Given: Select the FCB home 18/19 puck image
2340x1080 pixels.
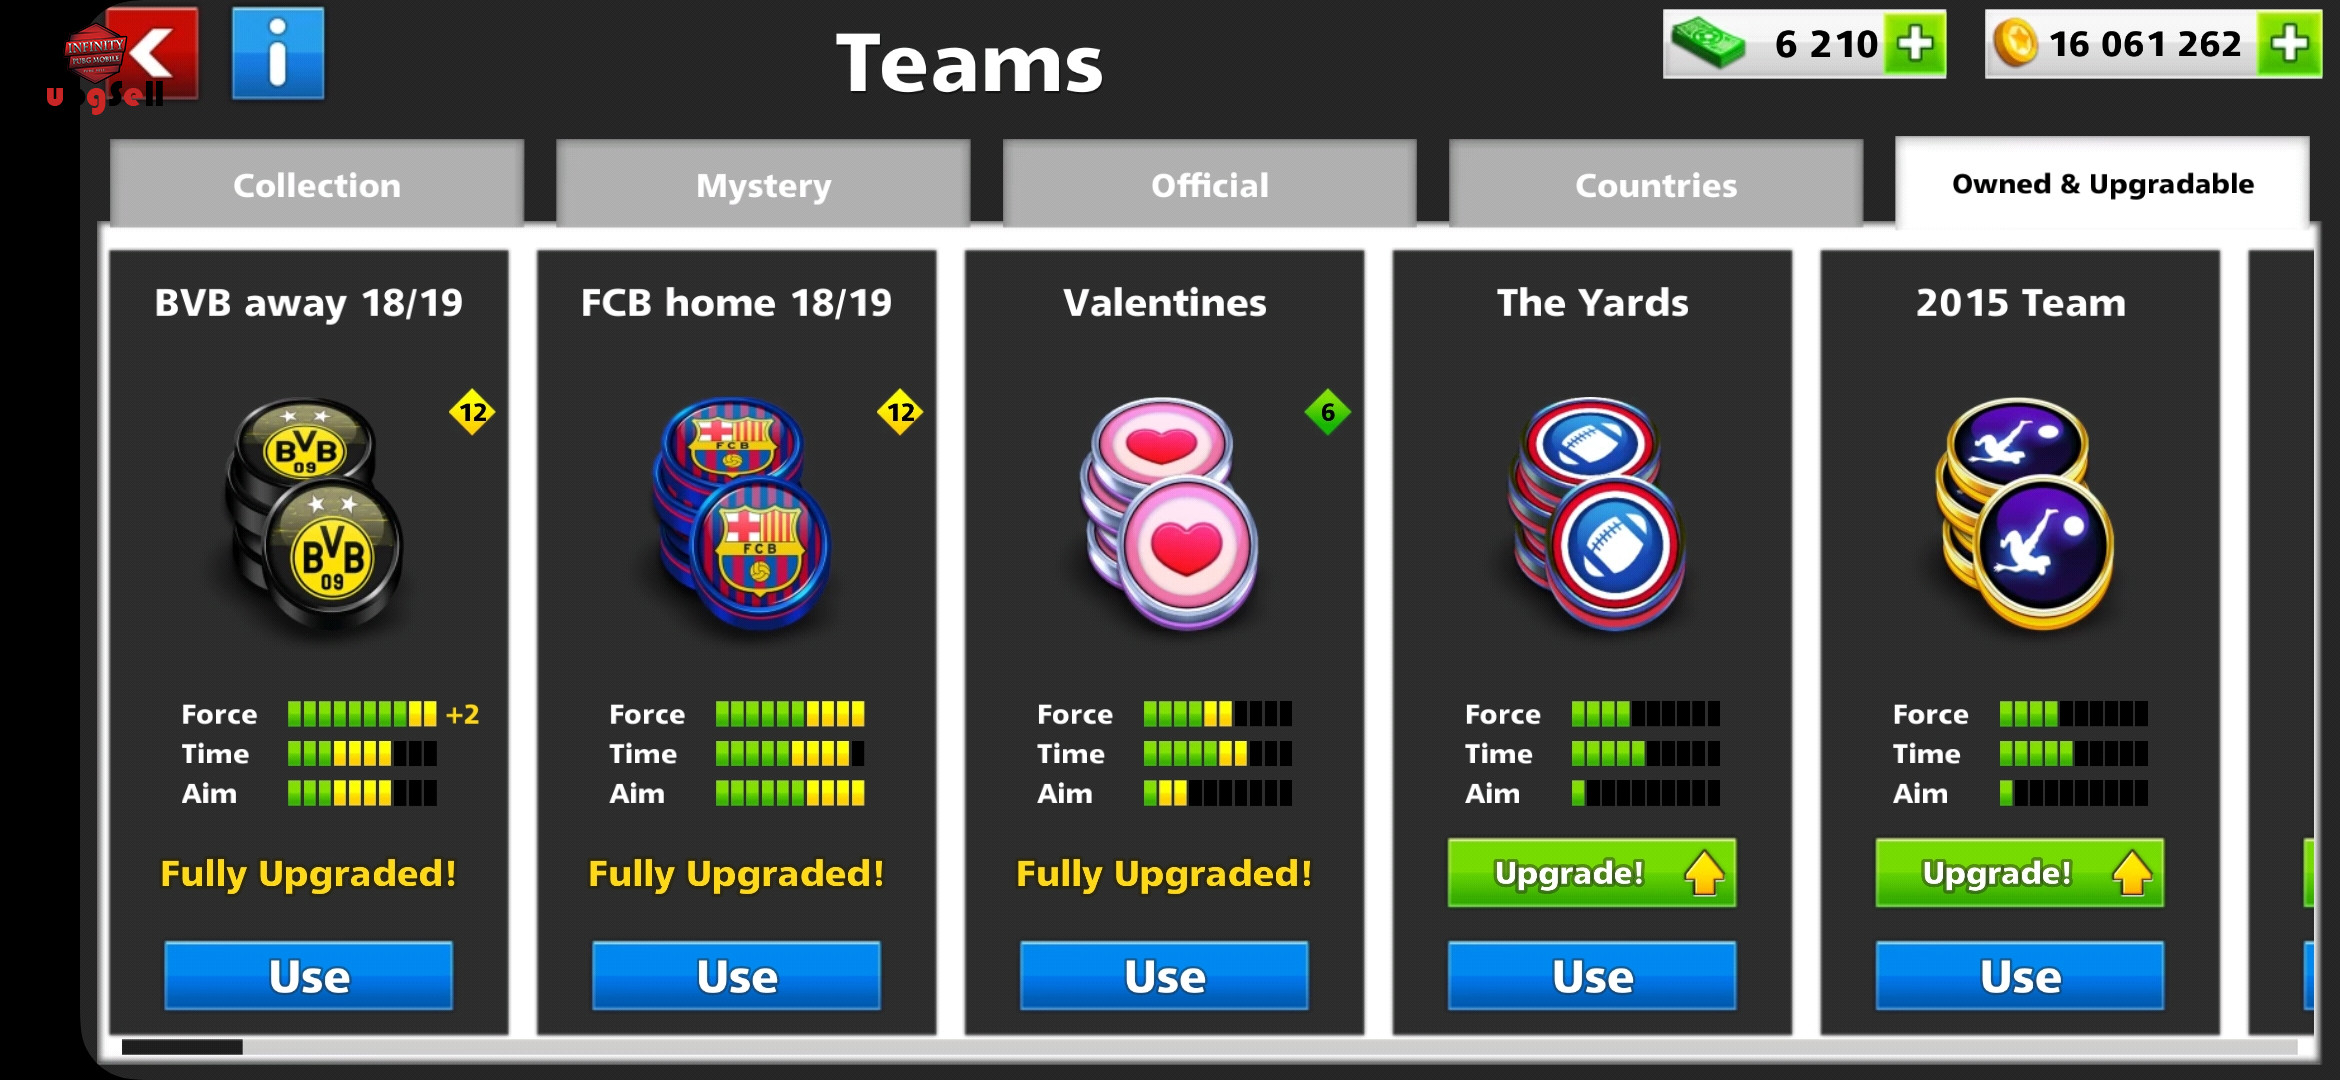Looking at the screenshot, I should [x=742, y=514].
